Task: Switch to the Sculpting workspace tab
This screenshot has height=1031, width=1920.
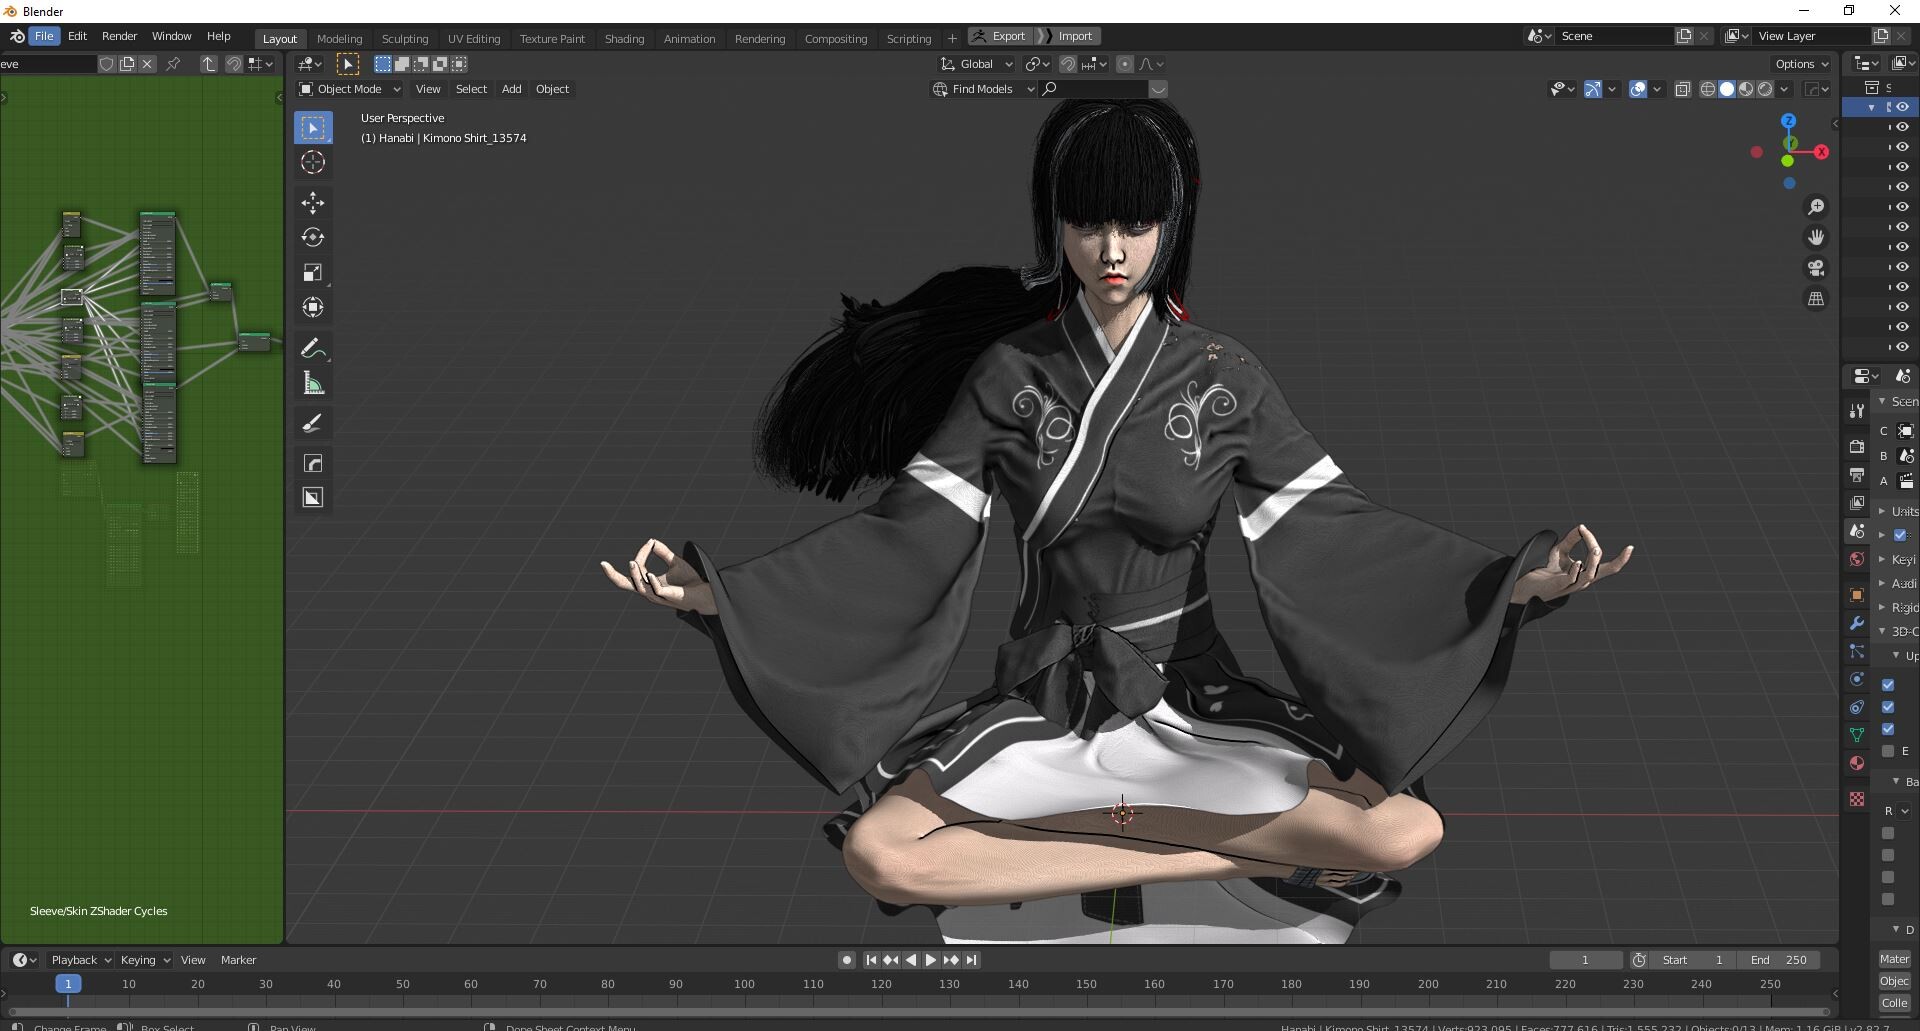Action: (x=405, y=39)
